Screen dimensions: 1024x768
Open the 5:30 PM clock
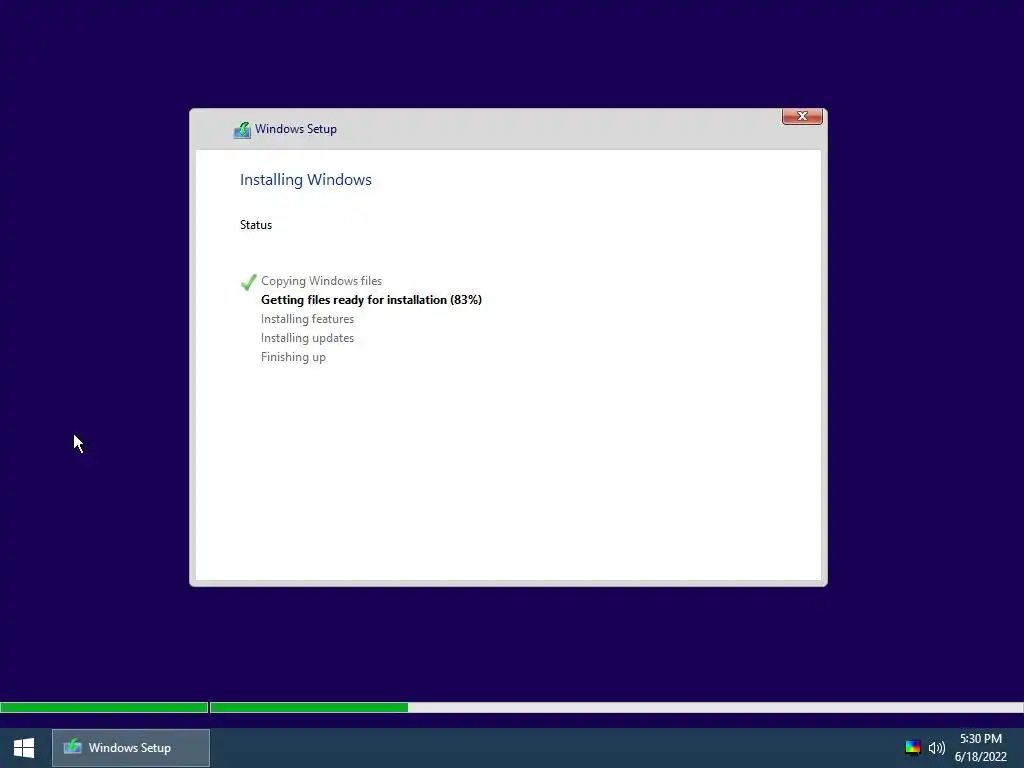[980, 739]
